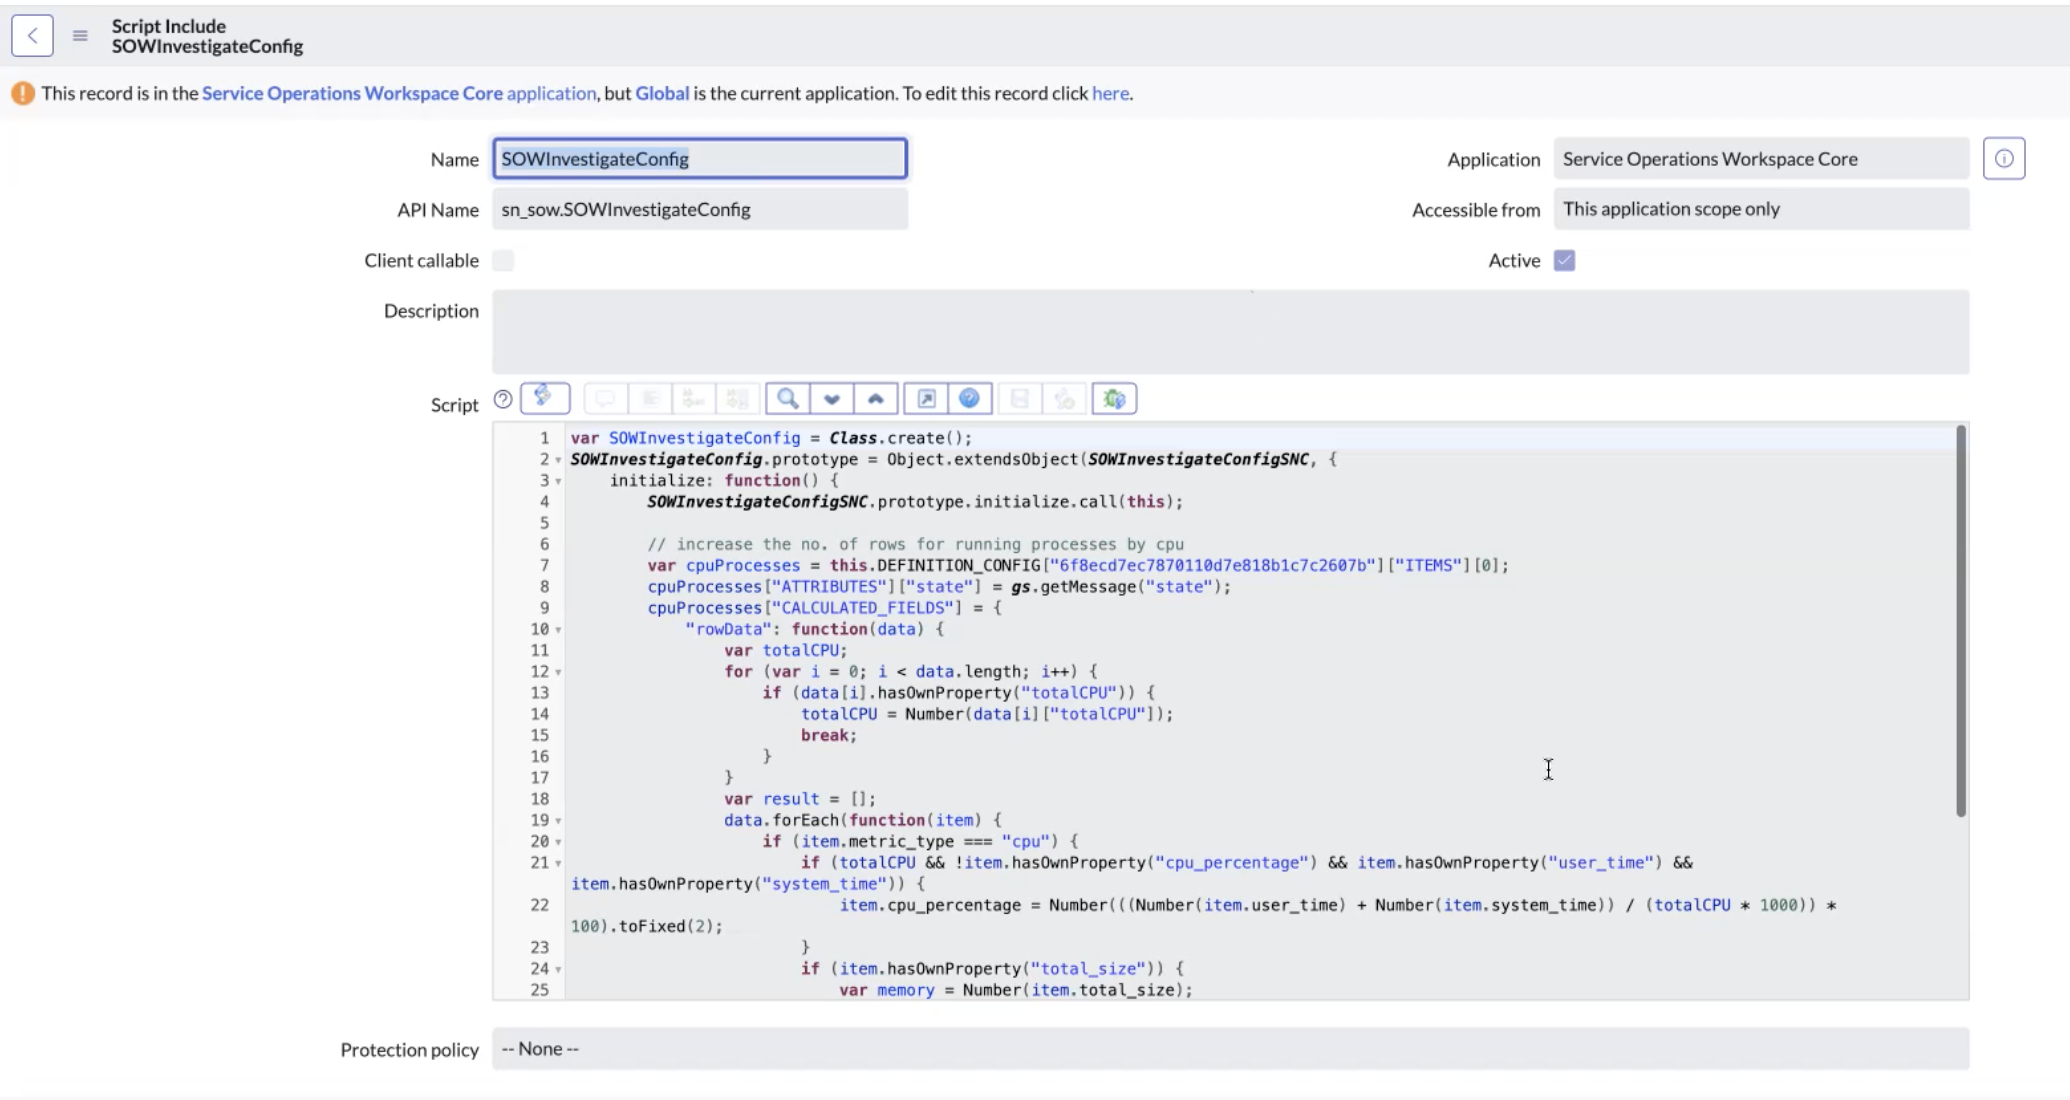This screenshot has width=2070, height=1100.
Task: Open the script debugger bug icon
Action: (1114, 399)
